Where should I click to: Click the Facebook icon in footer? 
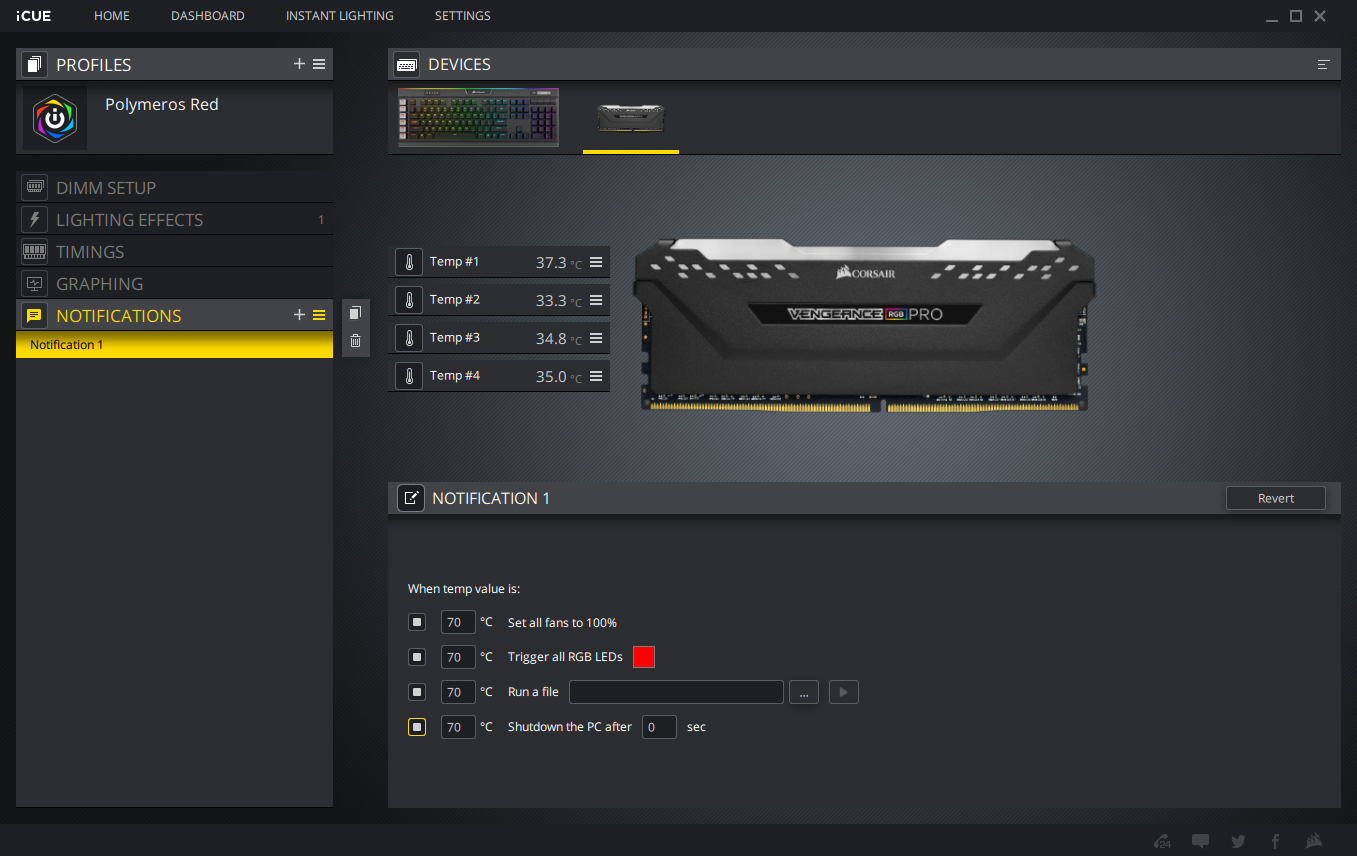[x=1275, y=841]
